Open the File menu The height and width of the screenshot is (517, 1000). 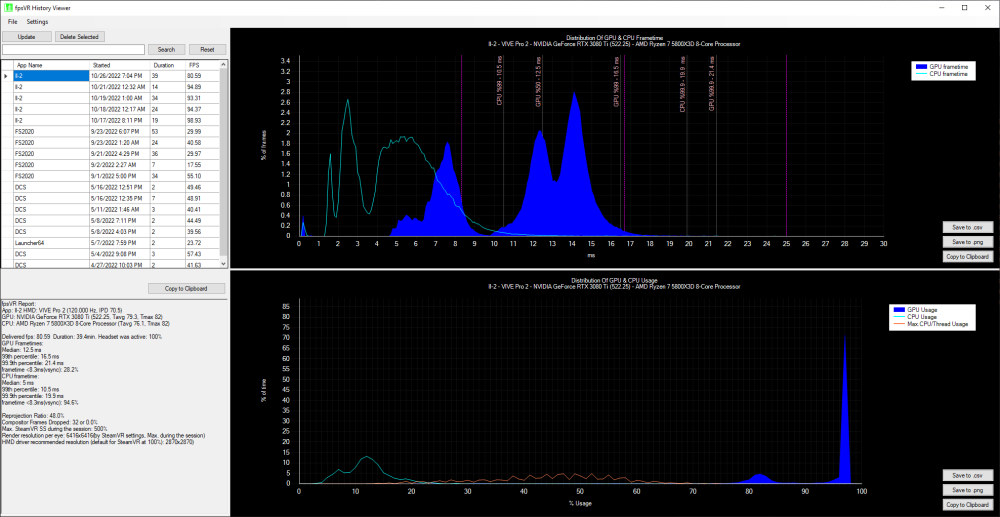click(x=12, y=21)
